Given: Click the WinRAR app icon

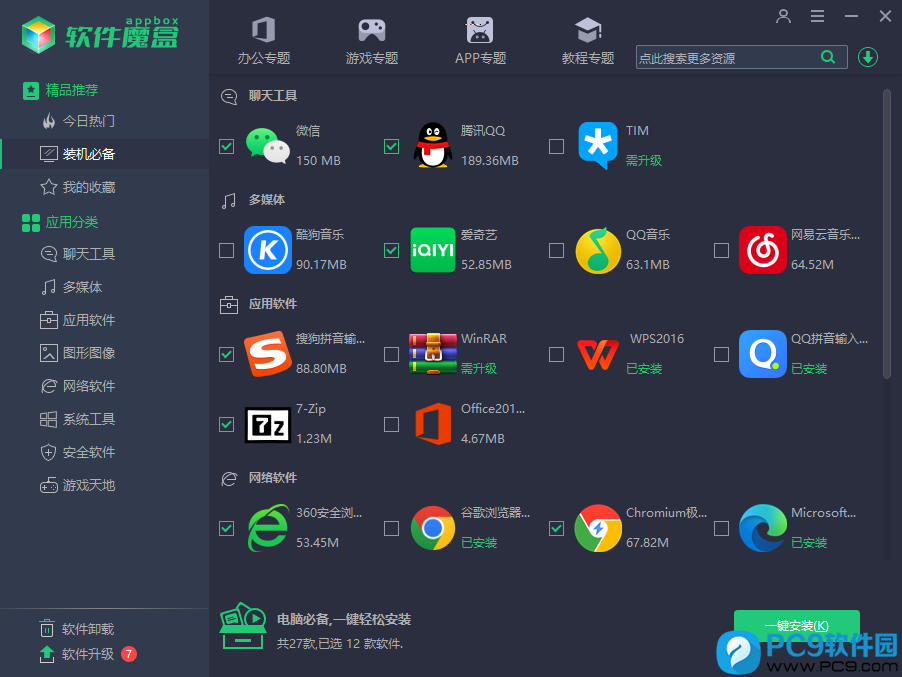Looking at the screenshot, I should coord(433,354).
